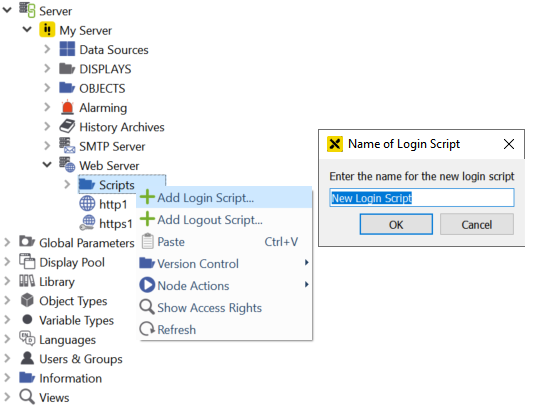Viewport: 533px width, 411px height.
Task: Click the http1 globe icon
Action: (x=87, y=204)
